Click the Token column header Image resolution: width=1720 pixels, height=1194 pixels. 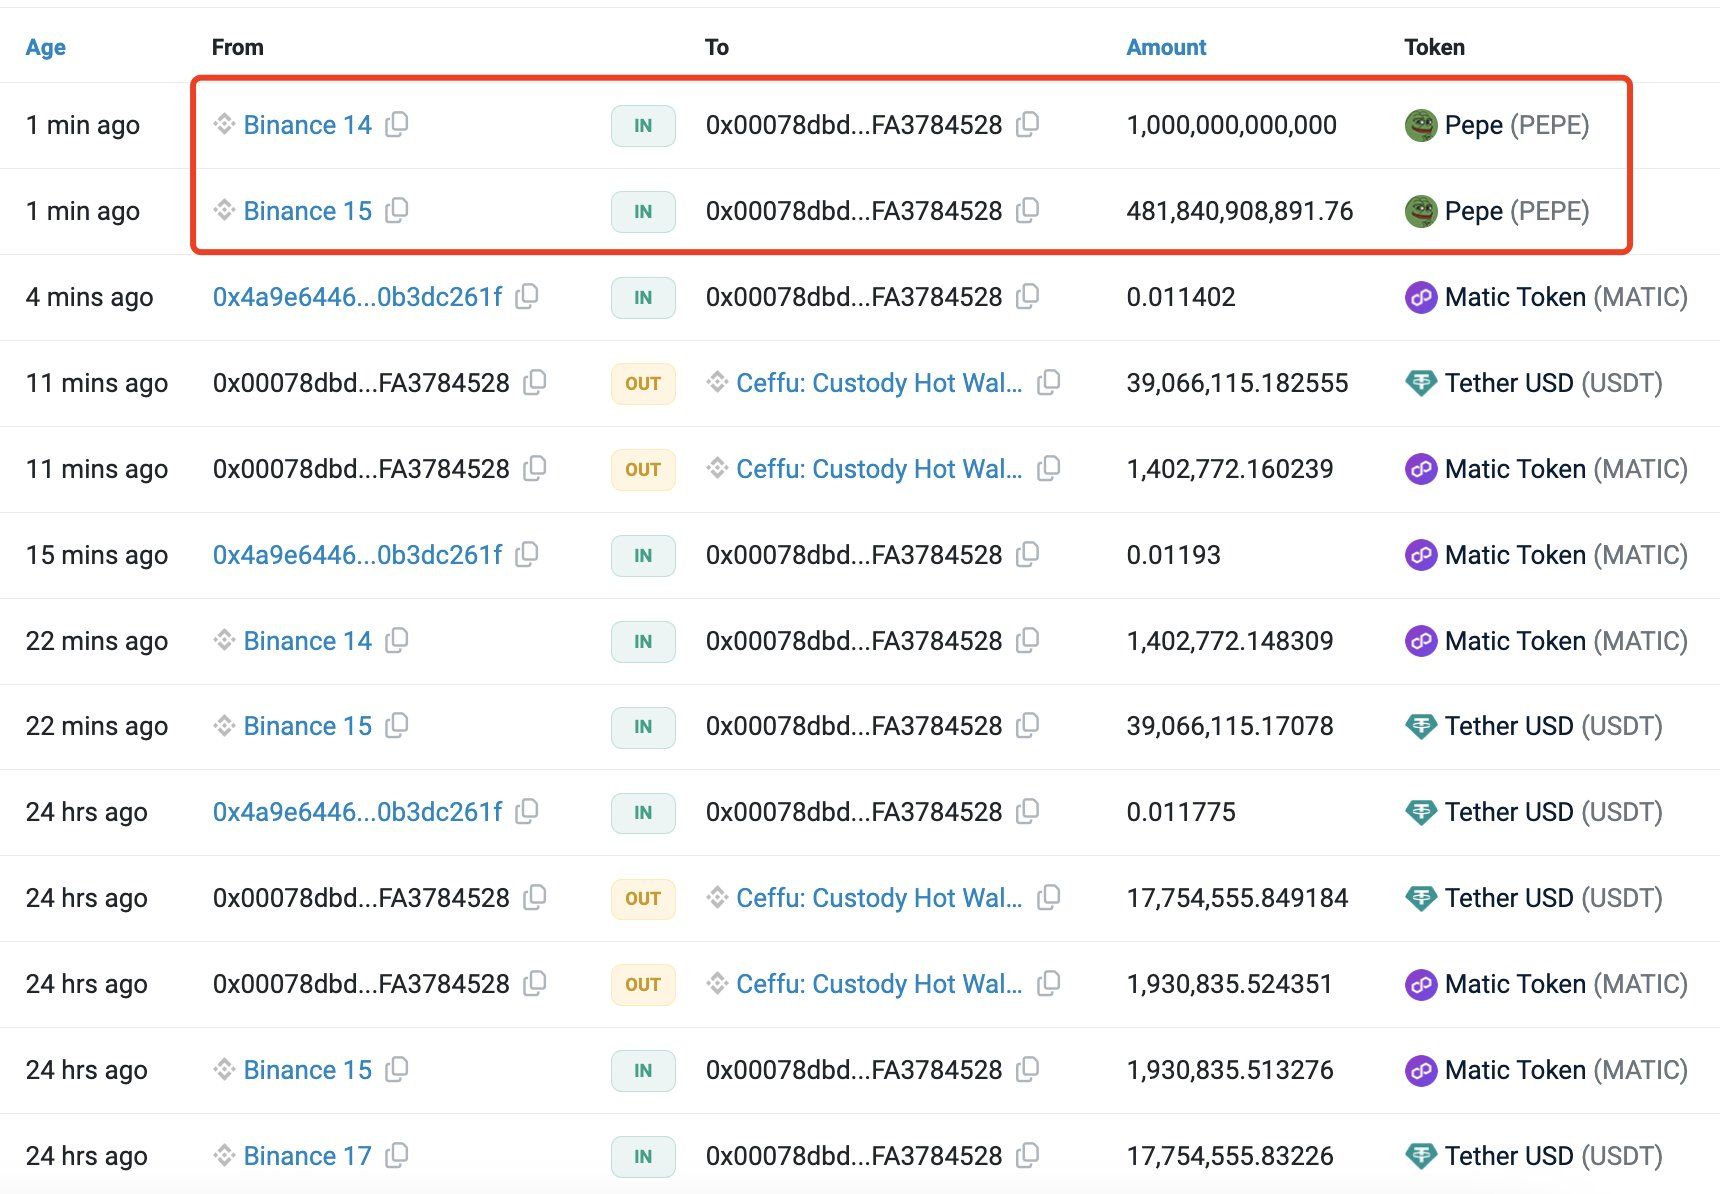(1434, 47)
